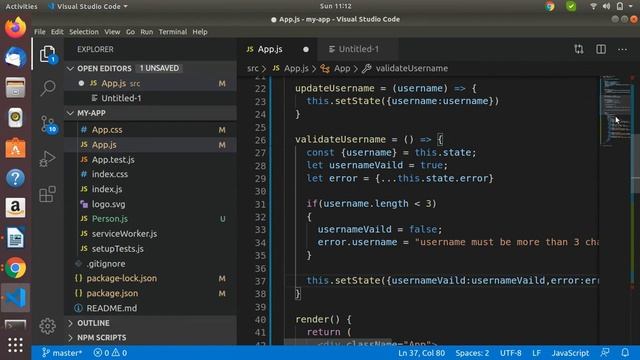Open the Help menu
Screen dimensions: 640x360
[200, 32]
